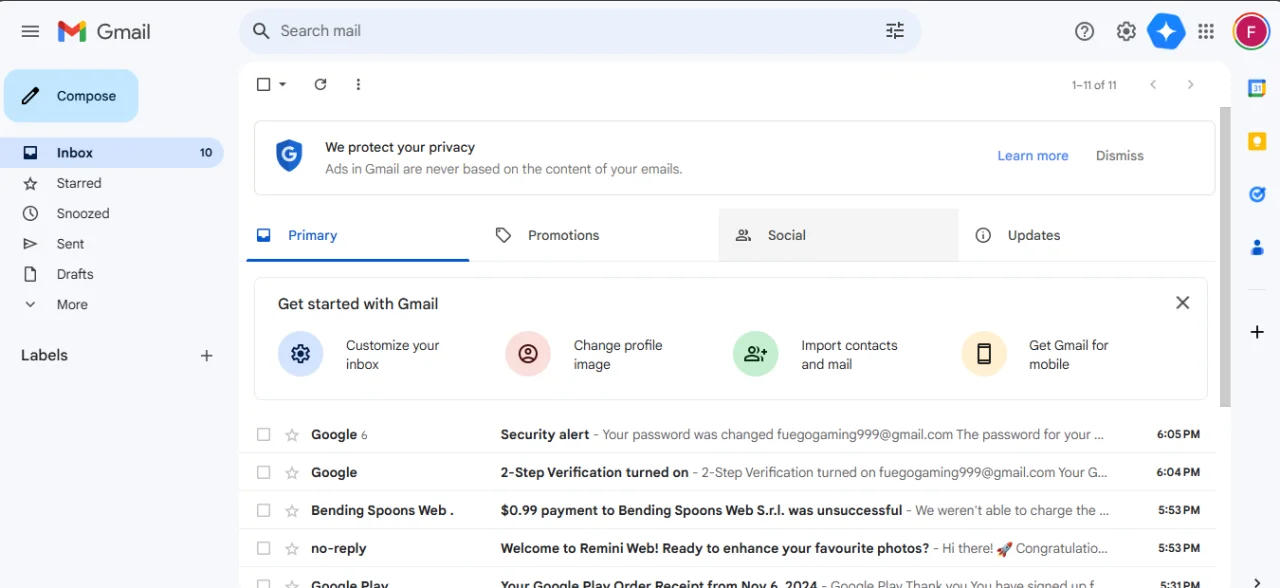Switch to the Social tab

(838, 235)
